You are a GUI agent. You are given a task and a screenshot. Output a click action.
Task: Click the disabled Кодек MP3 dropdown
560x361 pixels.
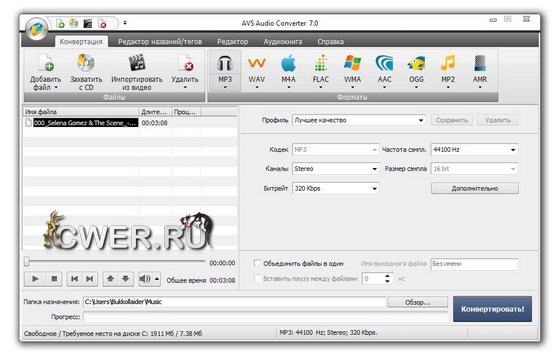point(336,150)
